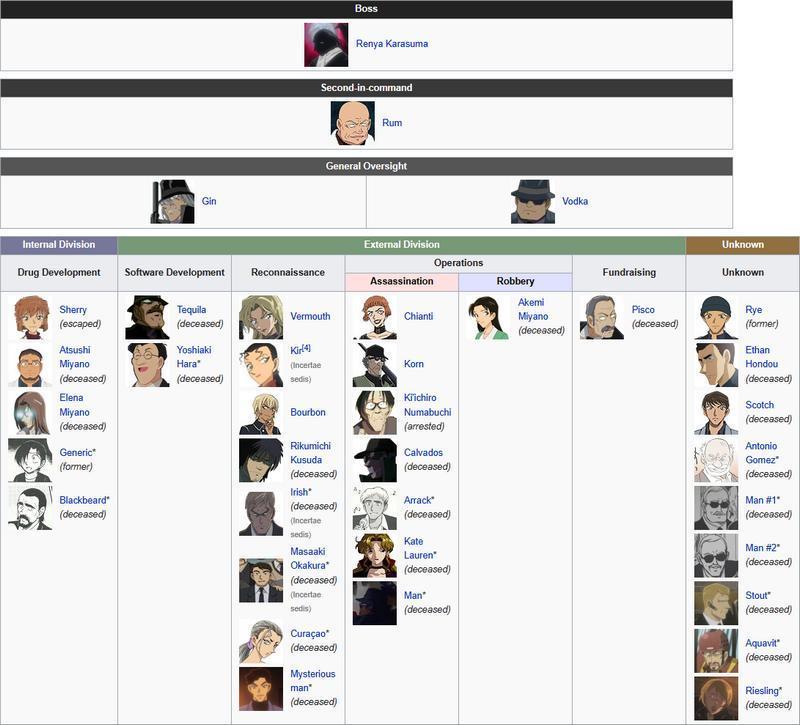800x725 pixels.
Task: Open the Elena Miyano link
Action: 74,405
